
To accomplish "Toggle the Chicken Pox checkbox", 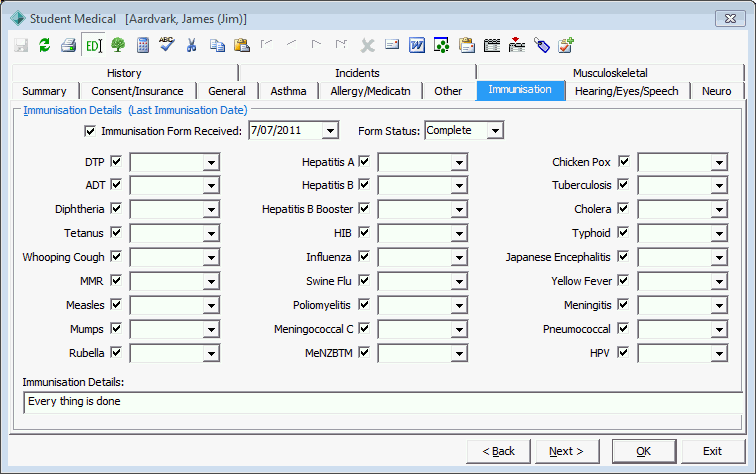I will coord(624,161).
